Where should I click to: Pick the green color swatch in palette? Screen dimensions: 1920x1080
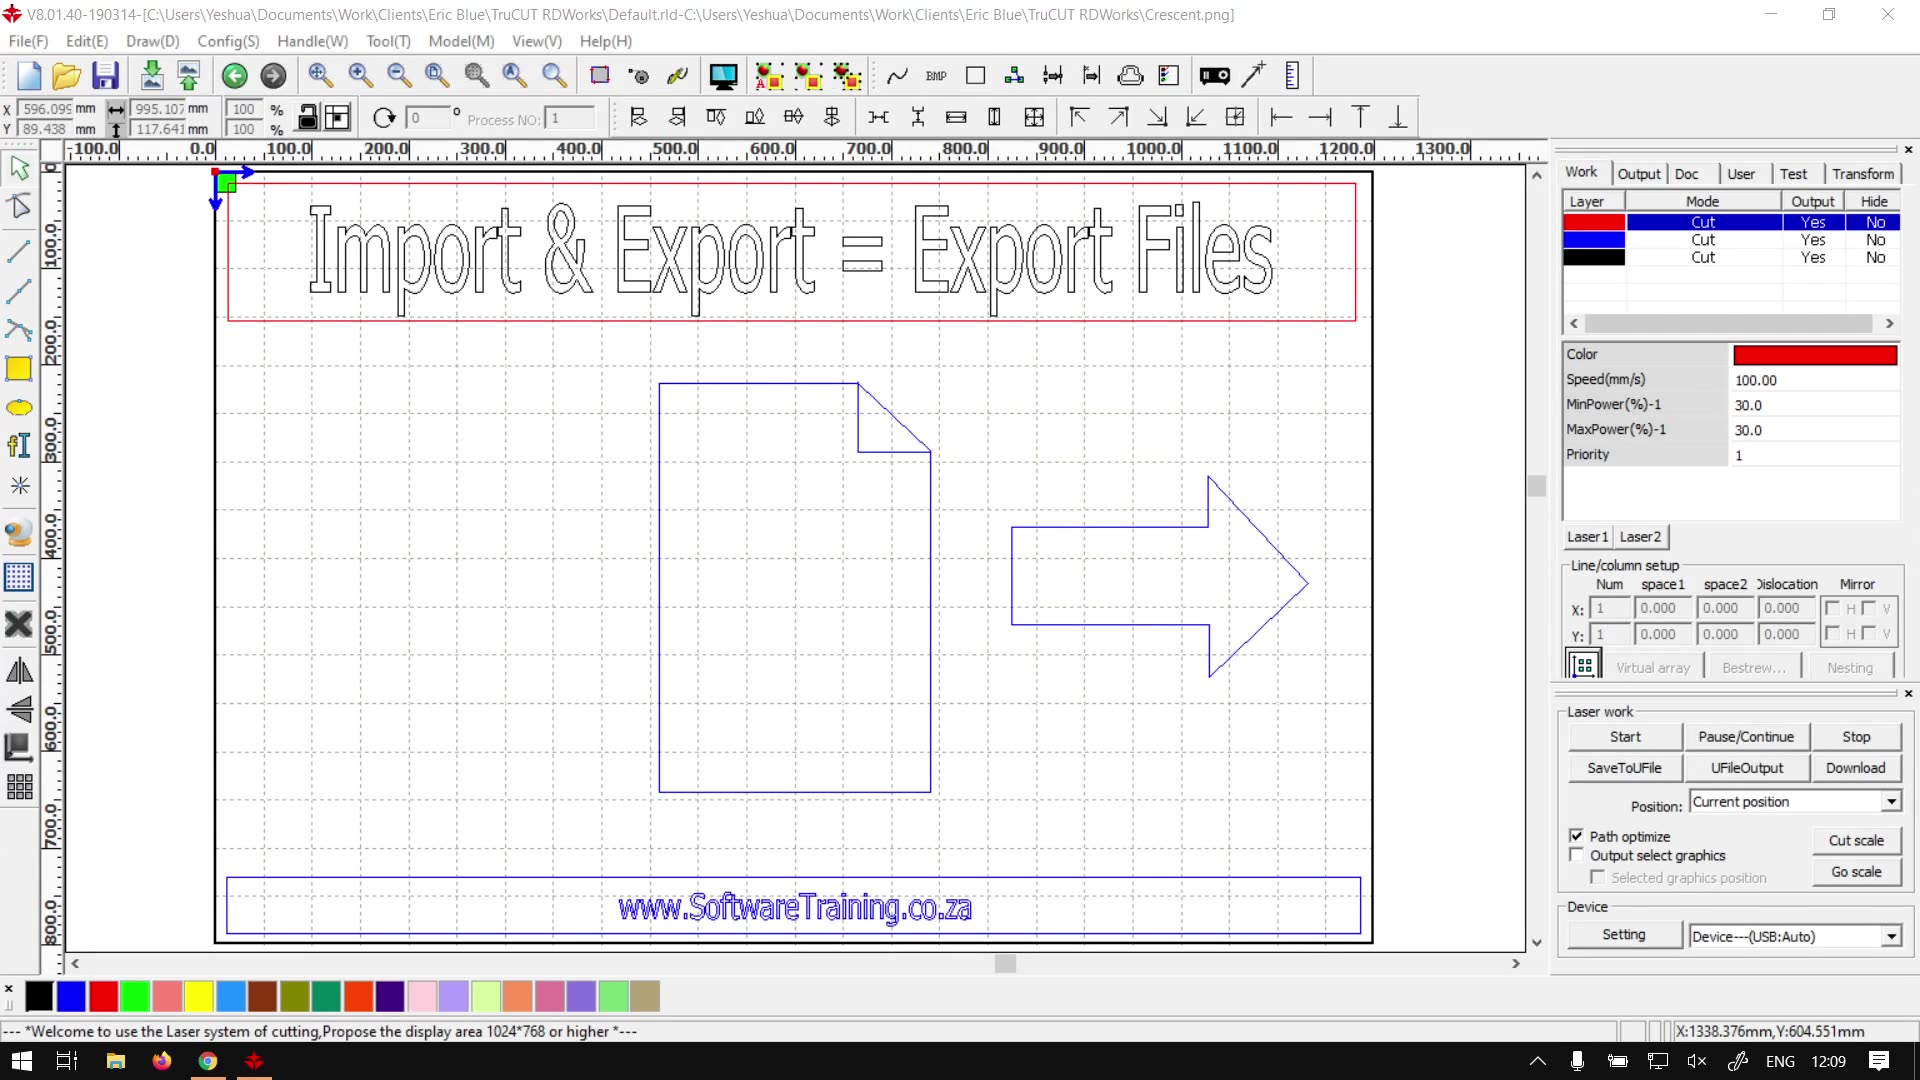point(135,996)
